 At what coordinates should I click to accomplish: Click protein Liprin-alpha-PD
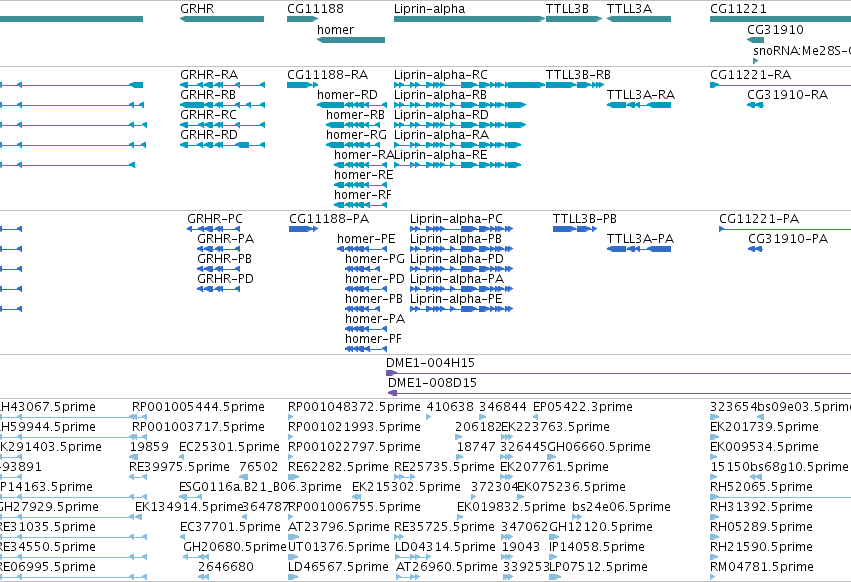[461, 269]
